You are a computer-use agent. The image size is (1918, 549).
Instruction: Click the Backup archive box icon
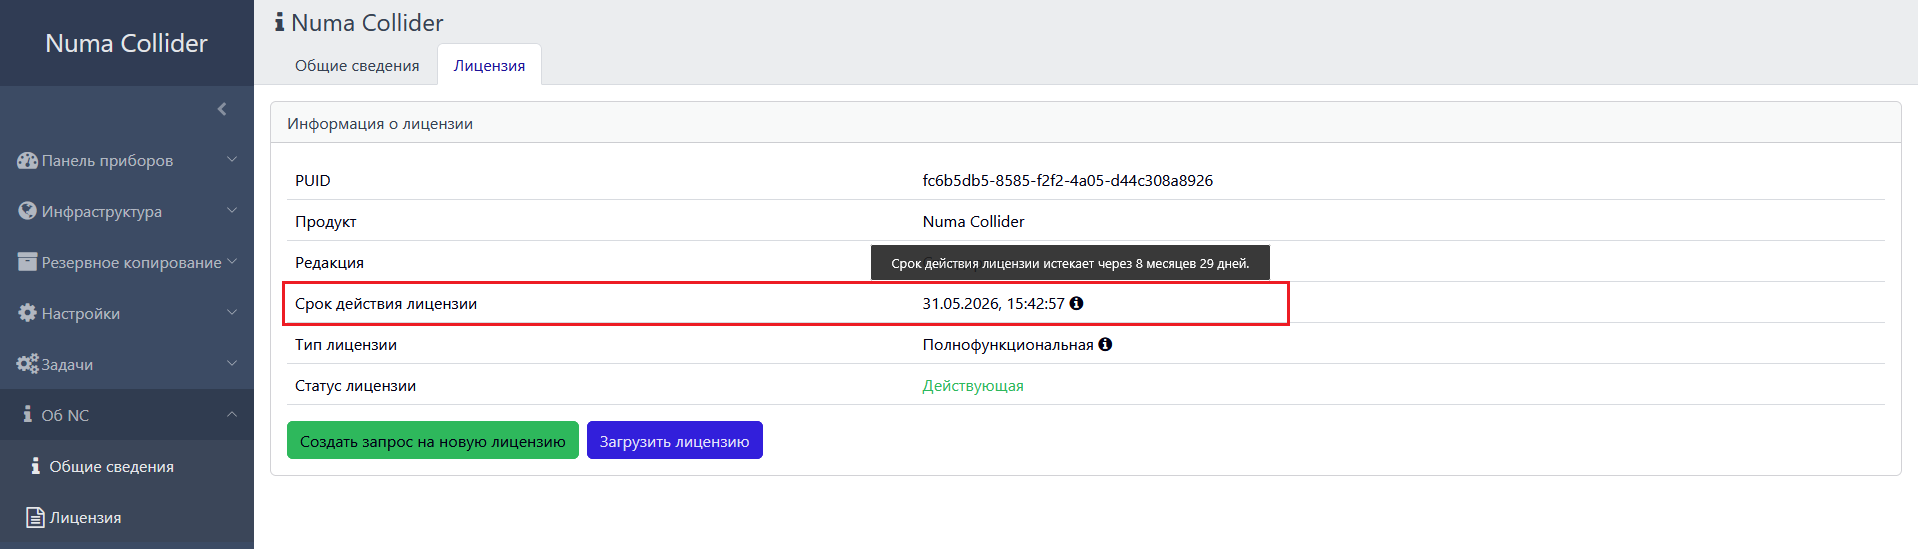(x=27, y=262)
